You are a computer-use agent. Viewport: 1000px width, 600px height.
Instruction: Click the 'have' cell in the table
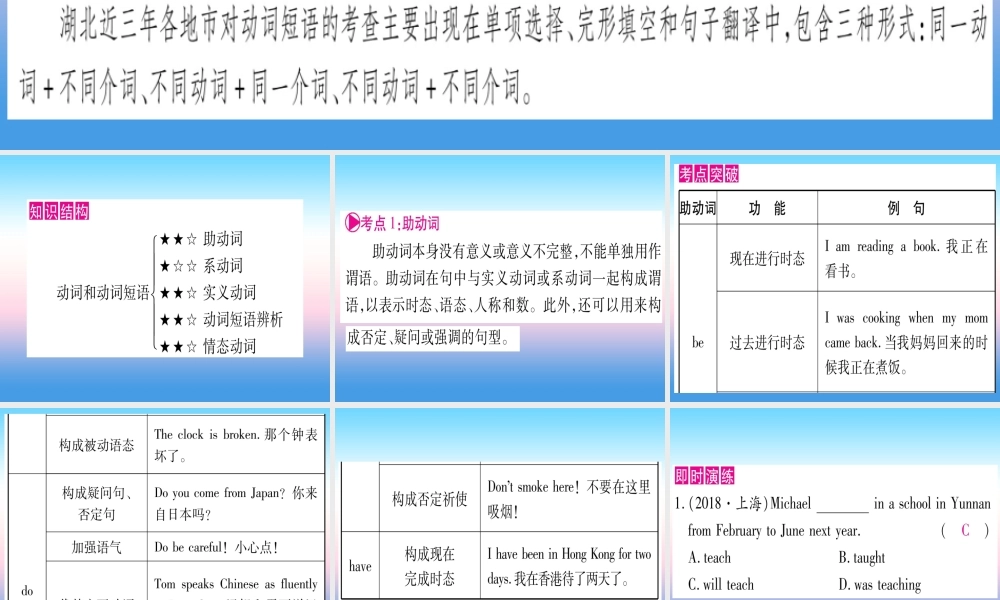pos(360,566)
